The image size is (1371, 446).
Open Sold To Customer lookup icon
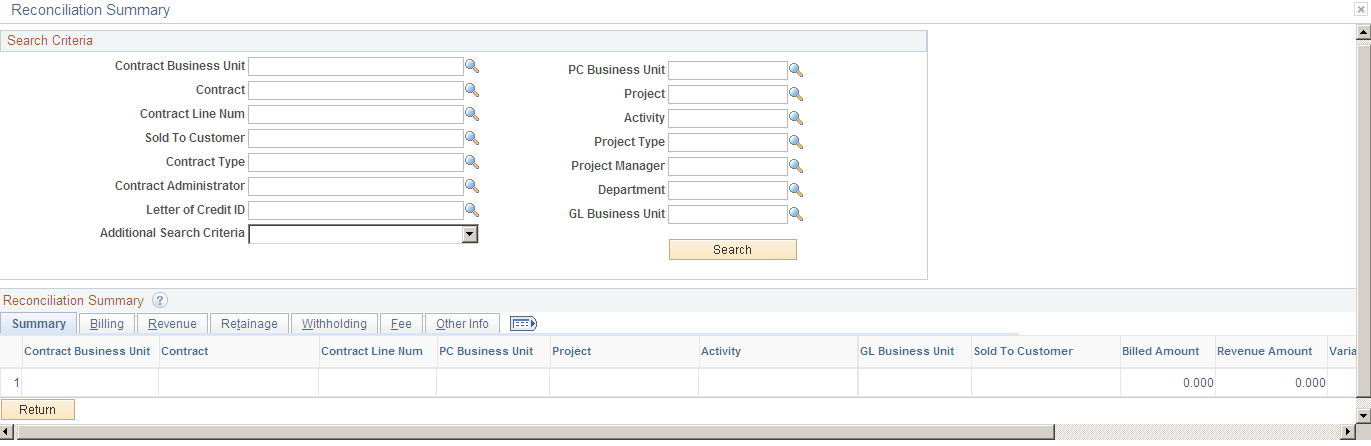tap(472, 138)
